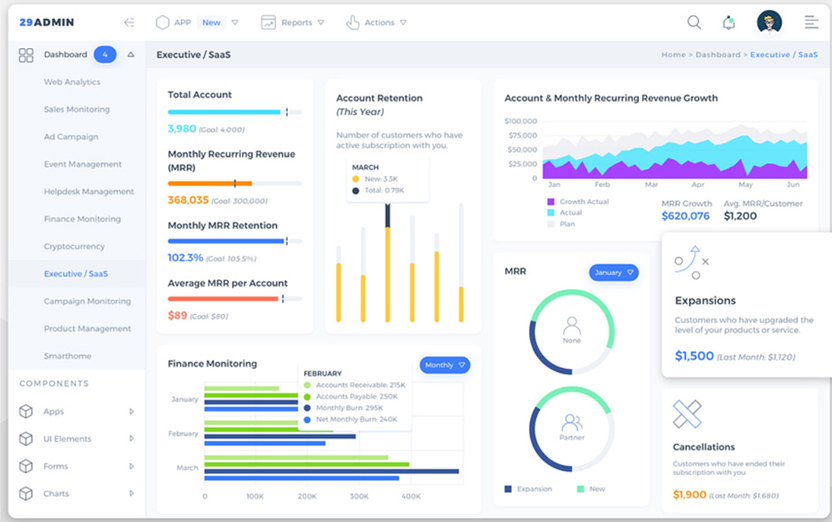Click the user avatar picture
The height and width of the screenshot is (522, 832).
coord(769,22)
